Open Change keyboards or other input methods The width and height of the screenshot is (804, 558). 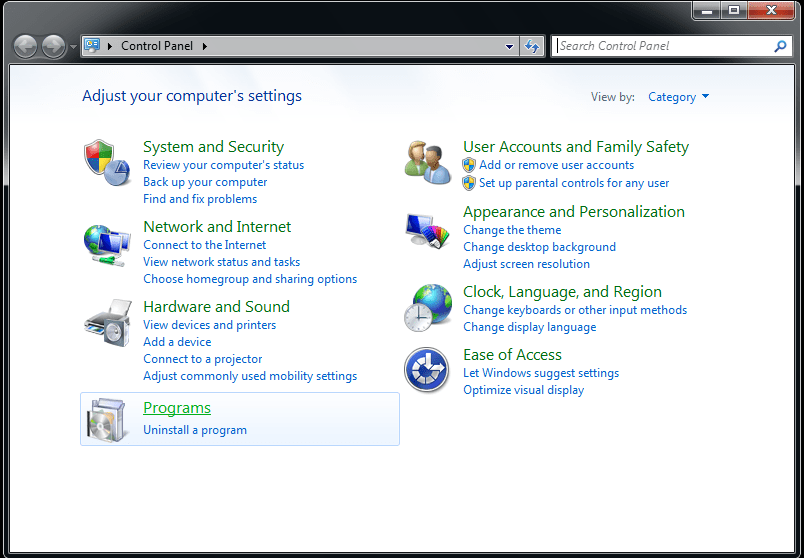coord(575,310)
